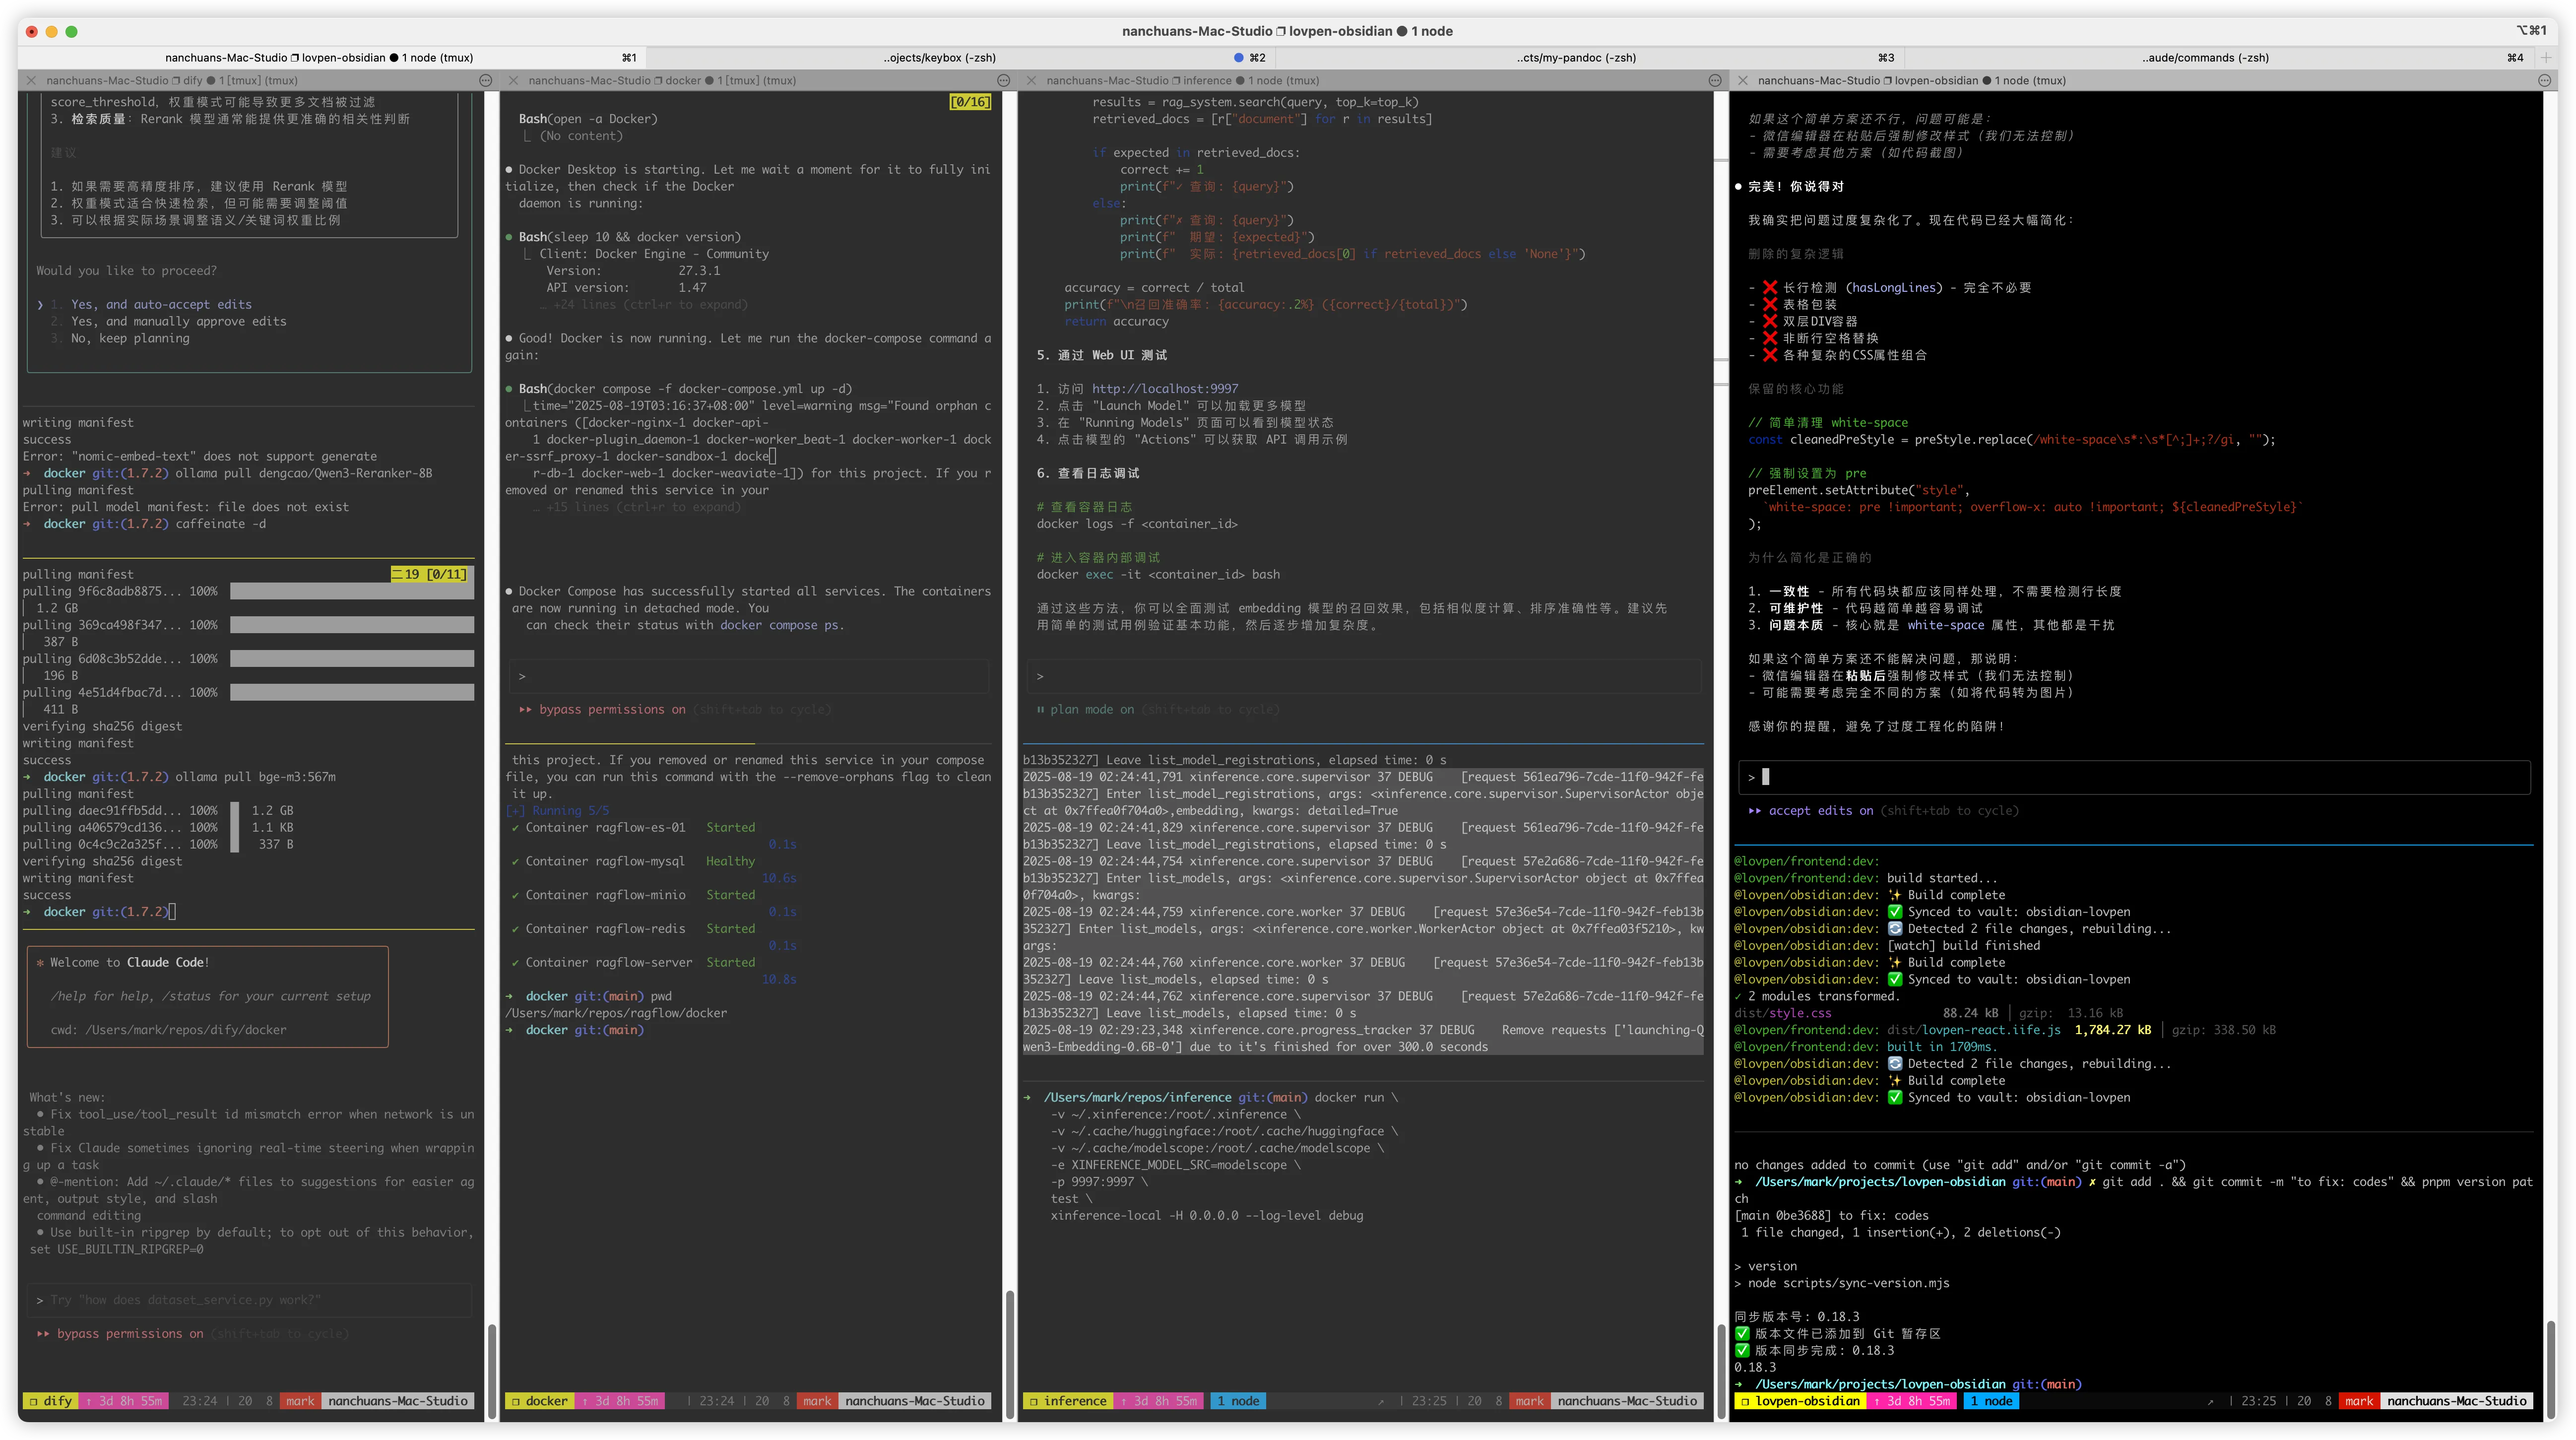Click progress bar for pulling 9f6c8adb8875

(352, 592)
